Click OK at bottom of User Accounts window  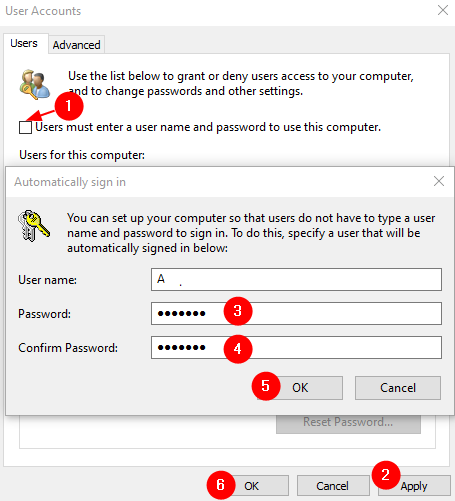coord(251,486)
